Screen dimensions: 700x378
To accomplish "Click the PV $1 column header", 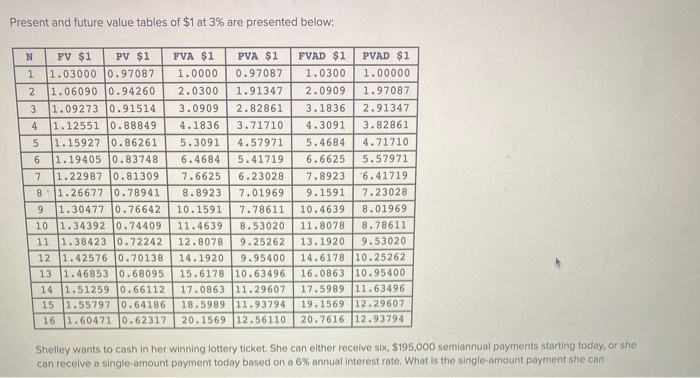I will click(x=133, y=57).
